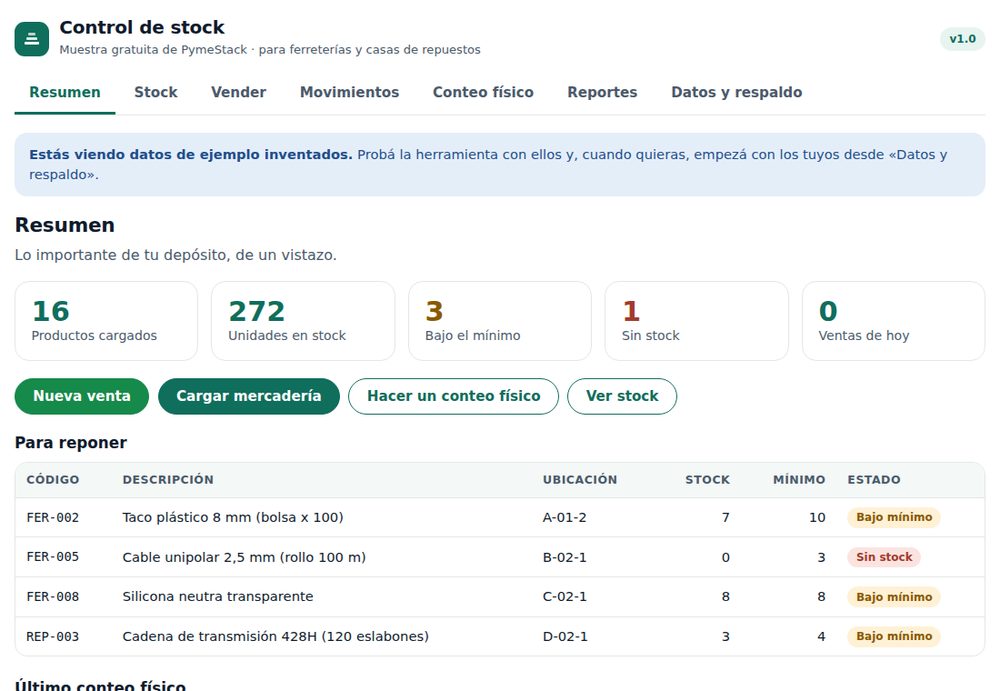Viewport: 1000px width, 691px height.
Task: Select the 272 Unidades en stock card
Action: (303, 321)
